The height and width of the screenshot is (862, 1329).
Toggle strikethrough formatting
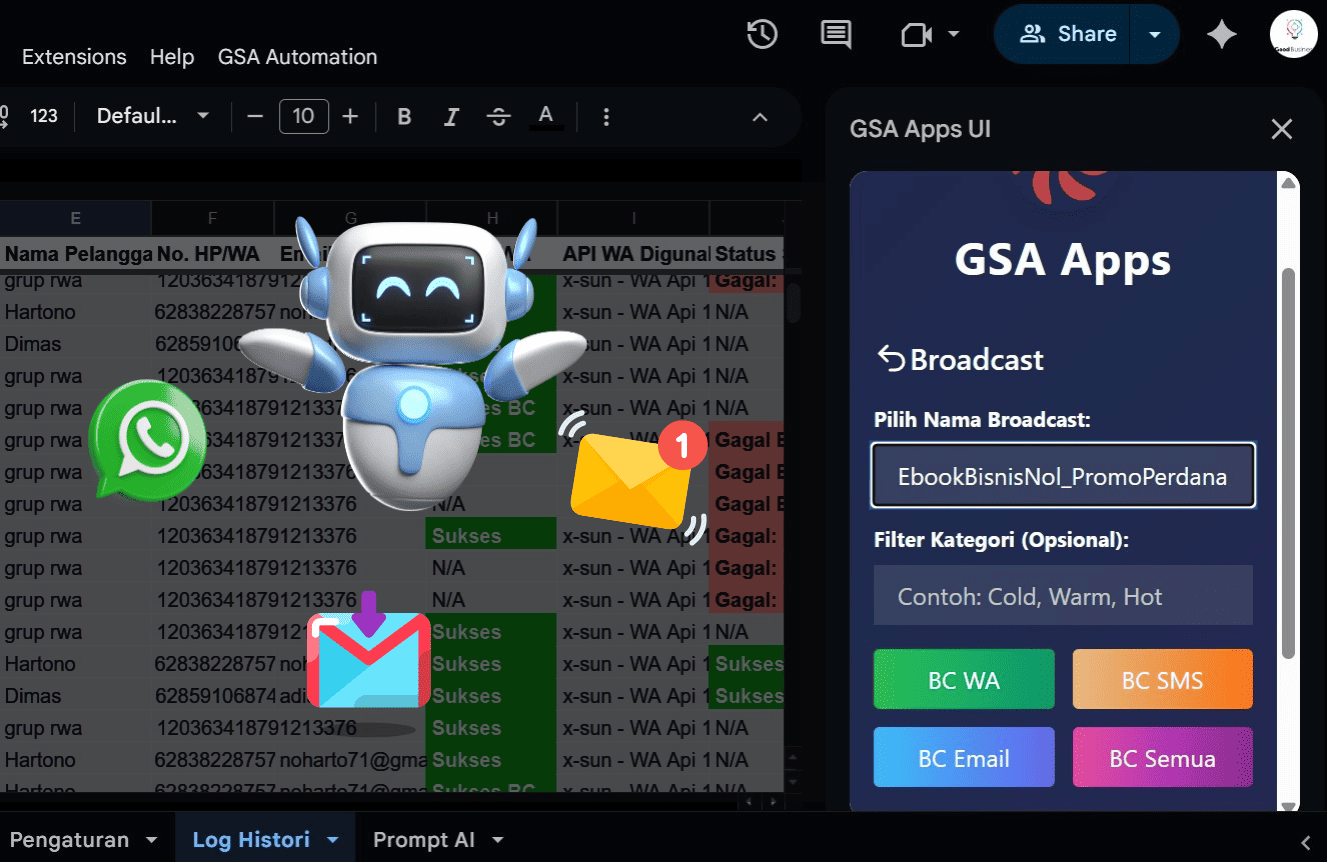click(x=498, y=117)
